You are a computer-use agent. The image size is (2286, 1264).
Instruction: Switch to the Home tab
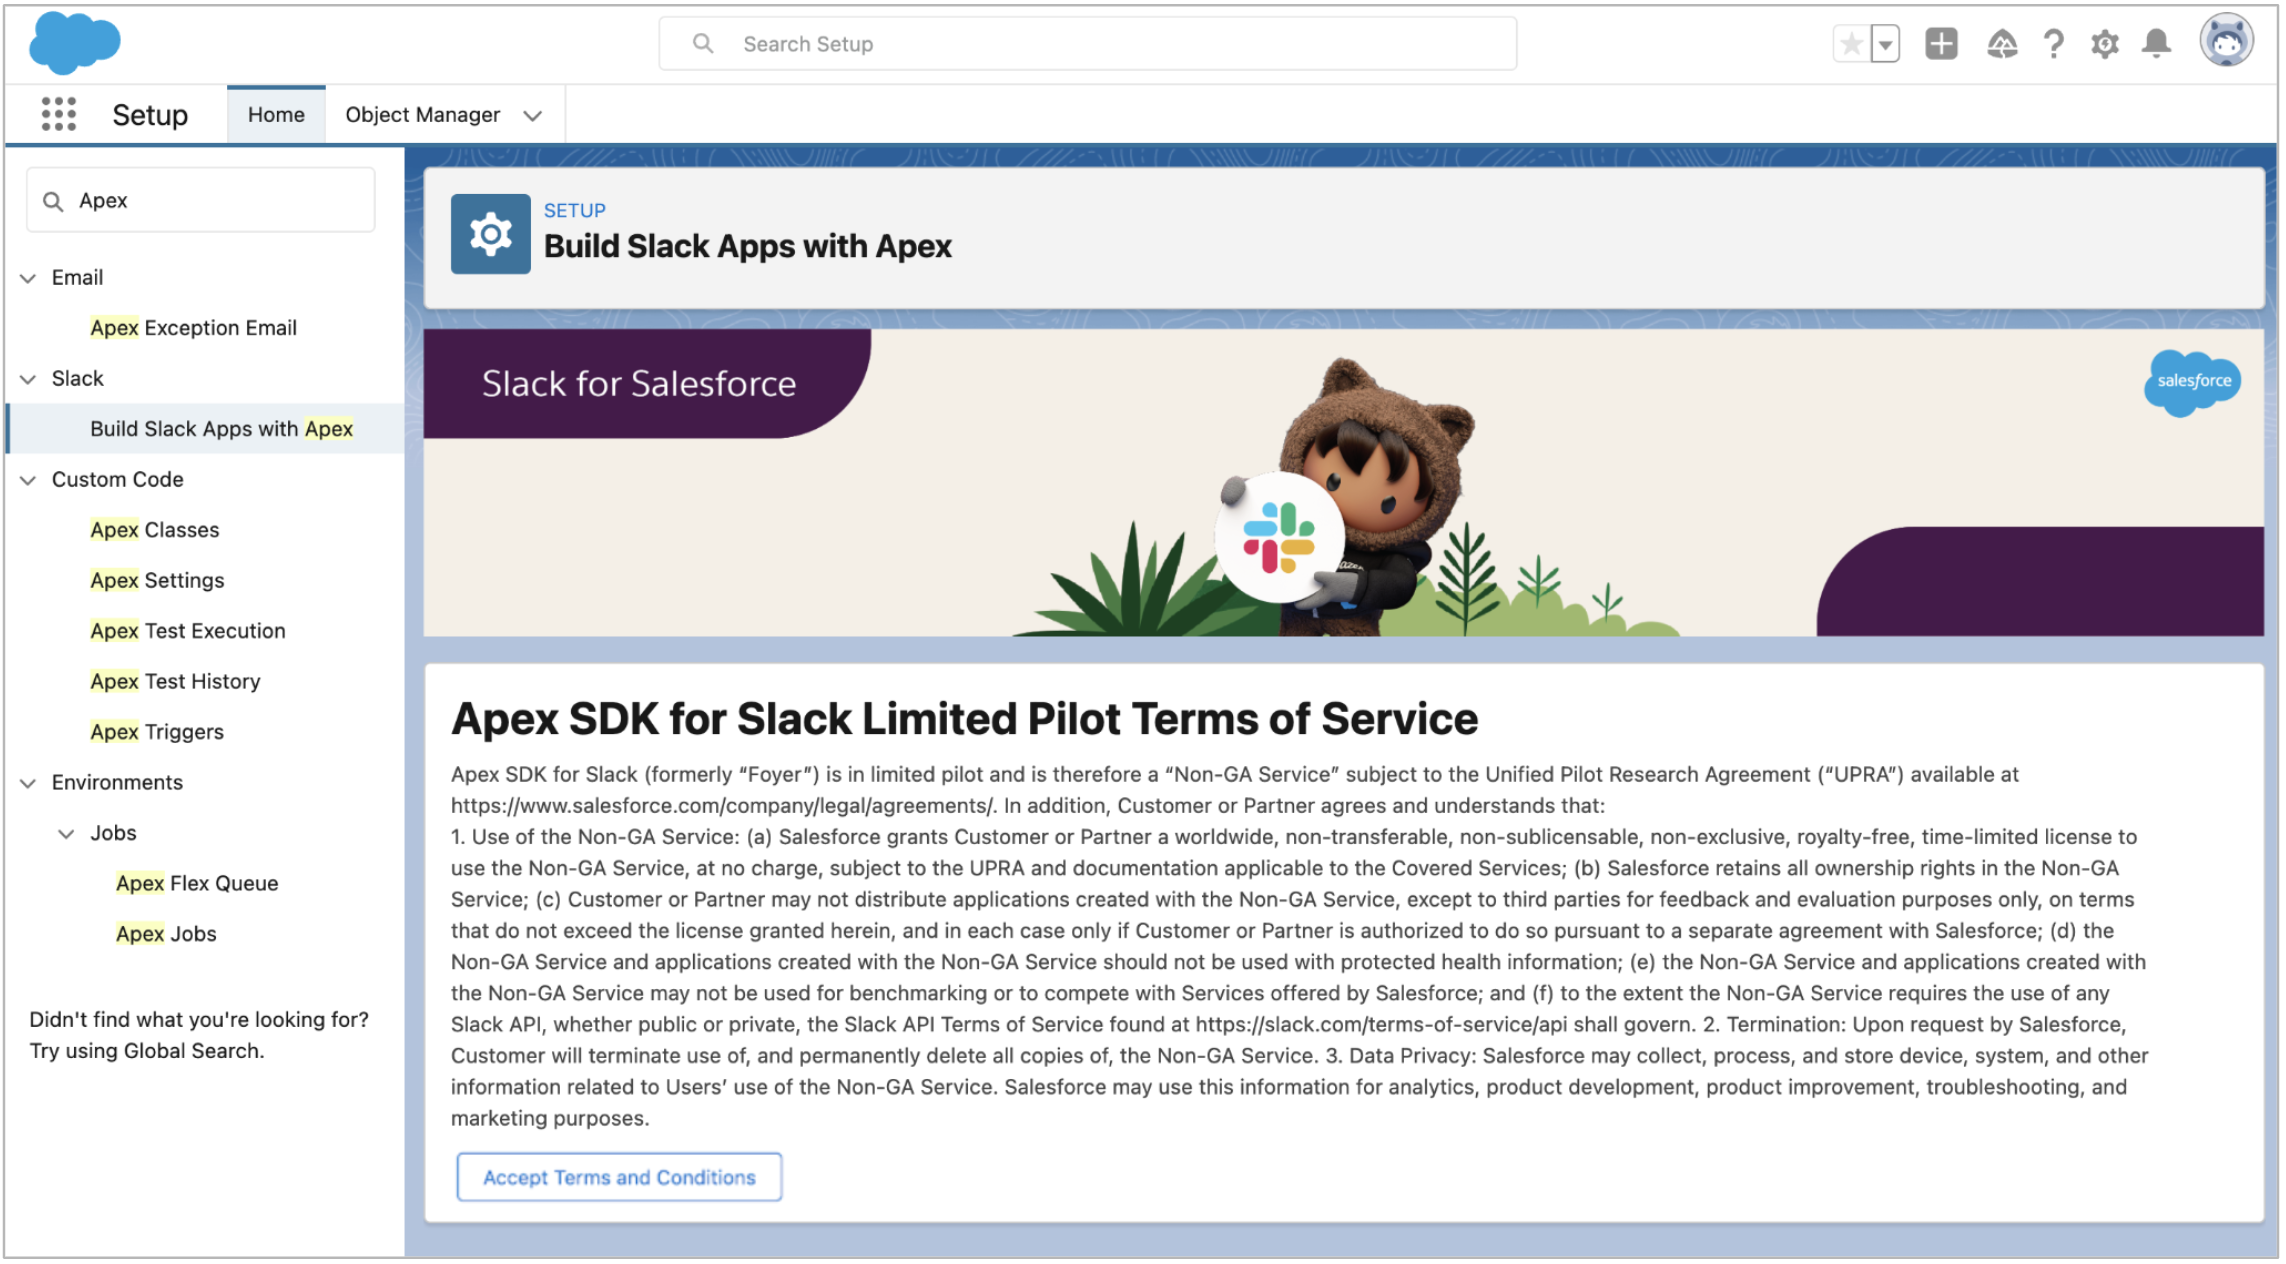276,115
